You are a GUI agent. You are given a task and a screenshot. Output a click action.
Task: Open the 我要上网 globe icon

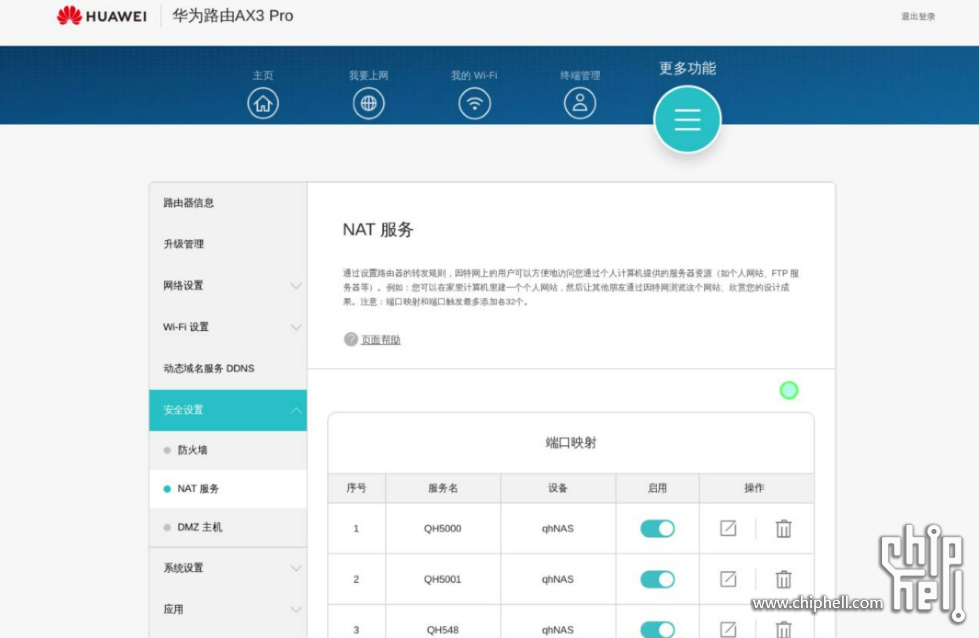click(368, 103)
